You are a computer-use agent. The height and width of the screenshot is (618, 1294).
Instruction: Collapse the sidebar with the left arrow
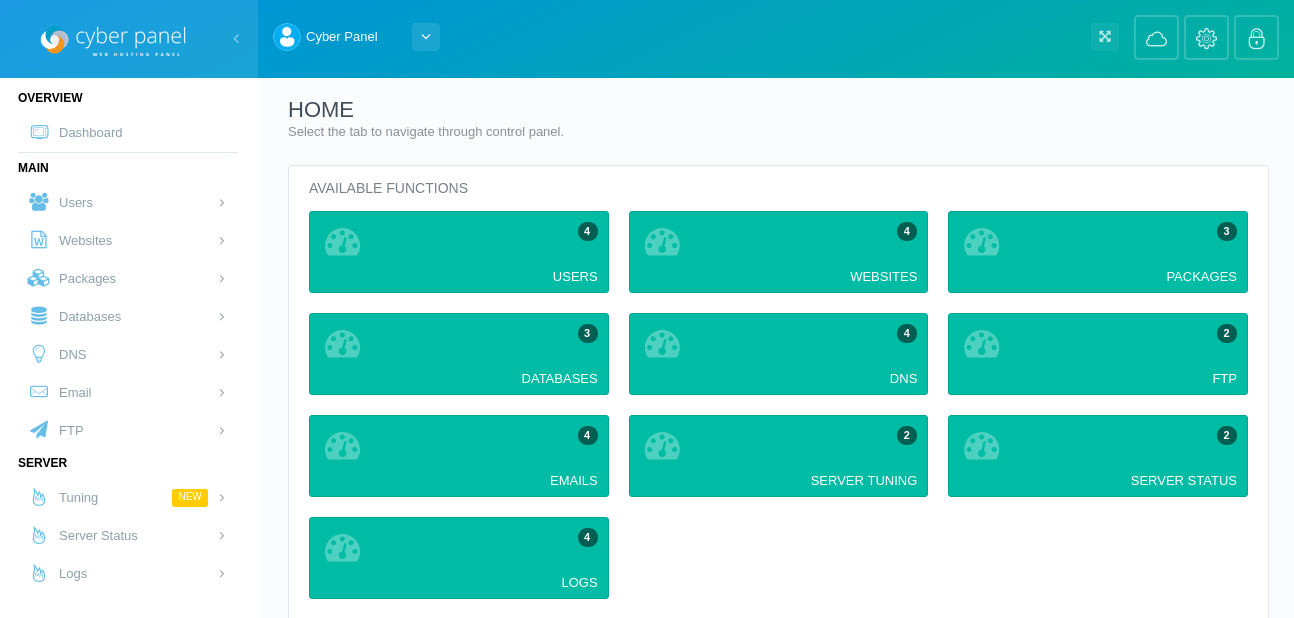(236, 39)
